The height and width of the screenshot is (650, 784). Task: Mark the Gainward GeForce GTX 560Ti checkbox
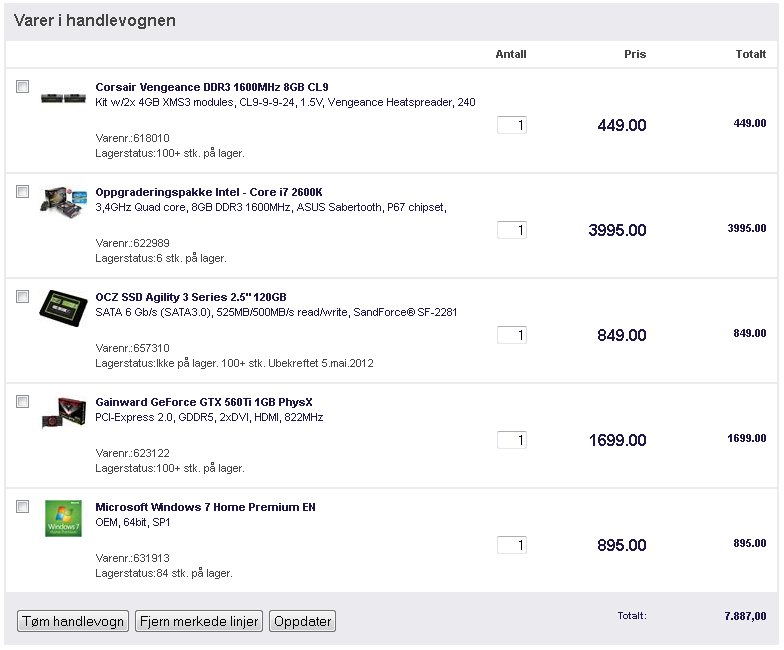(x=22, y=402)
